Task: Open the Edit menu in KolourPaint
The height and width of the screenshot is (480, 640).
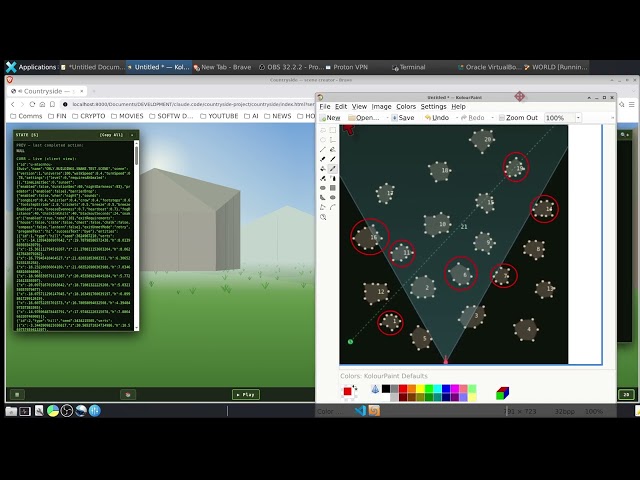Action: coord(341,107)
